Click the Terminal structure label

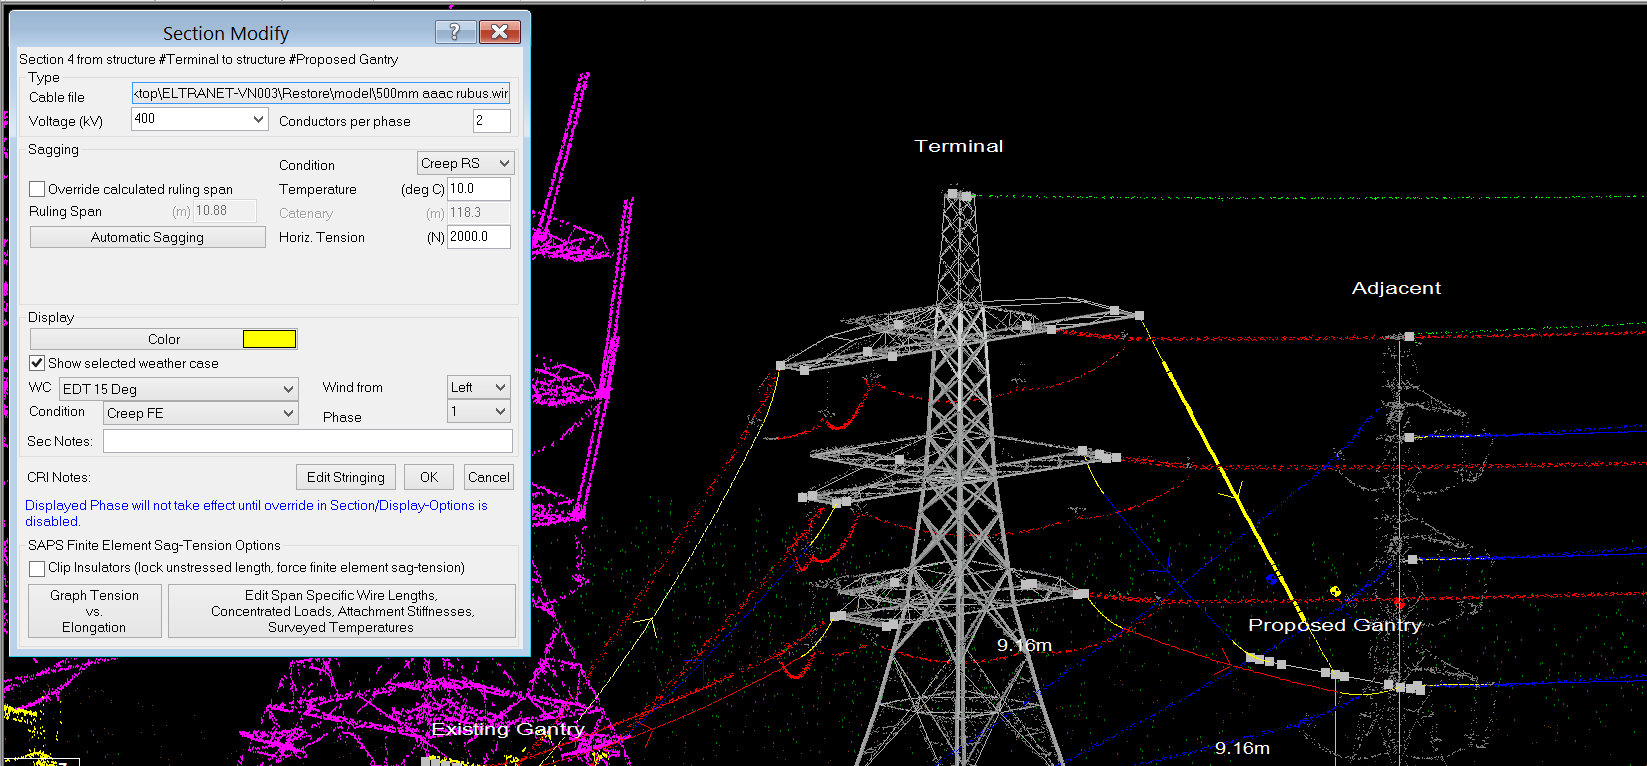tap(958, 146)
